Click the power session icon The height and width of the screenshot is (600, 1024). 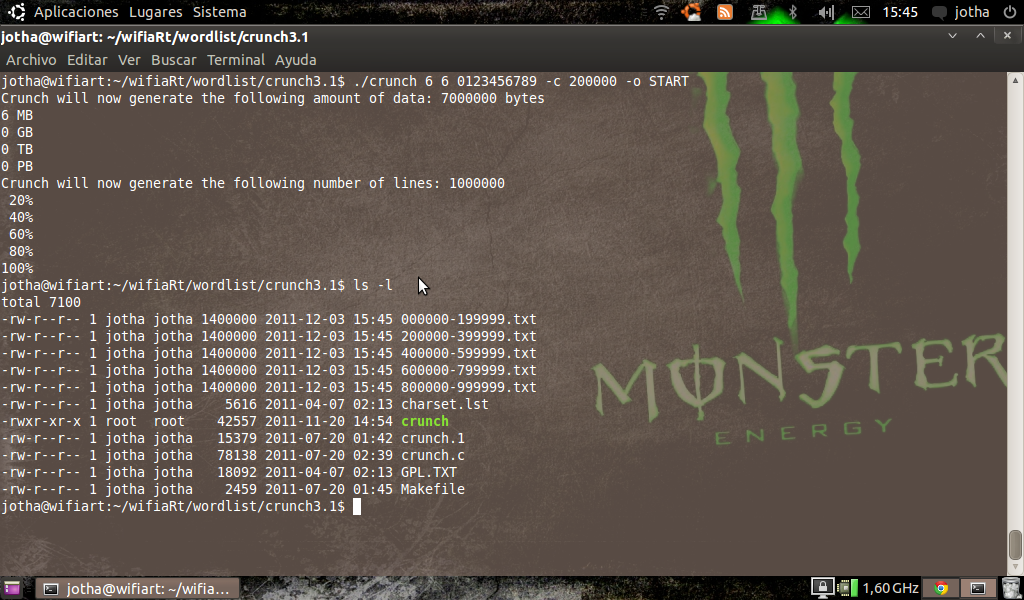point(1008,12)
